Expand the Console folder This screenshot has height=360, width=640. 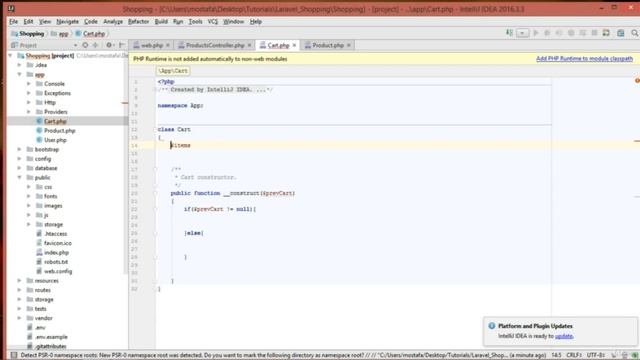(29, 84)
